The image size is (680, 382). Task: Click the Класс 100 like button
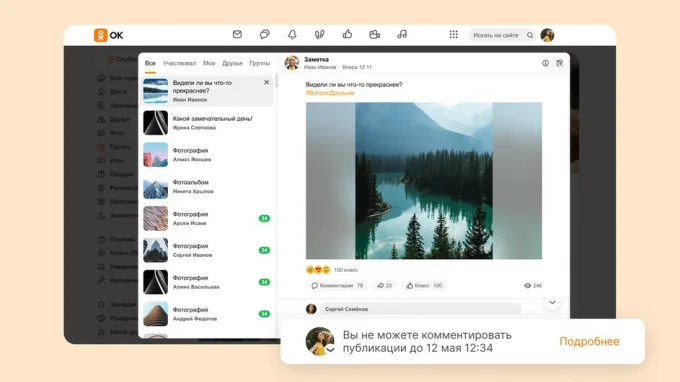pos(424,285)
